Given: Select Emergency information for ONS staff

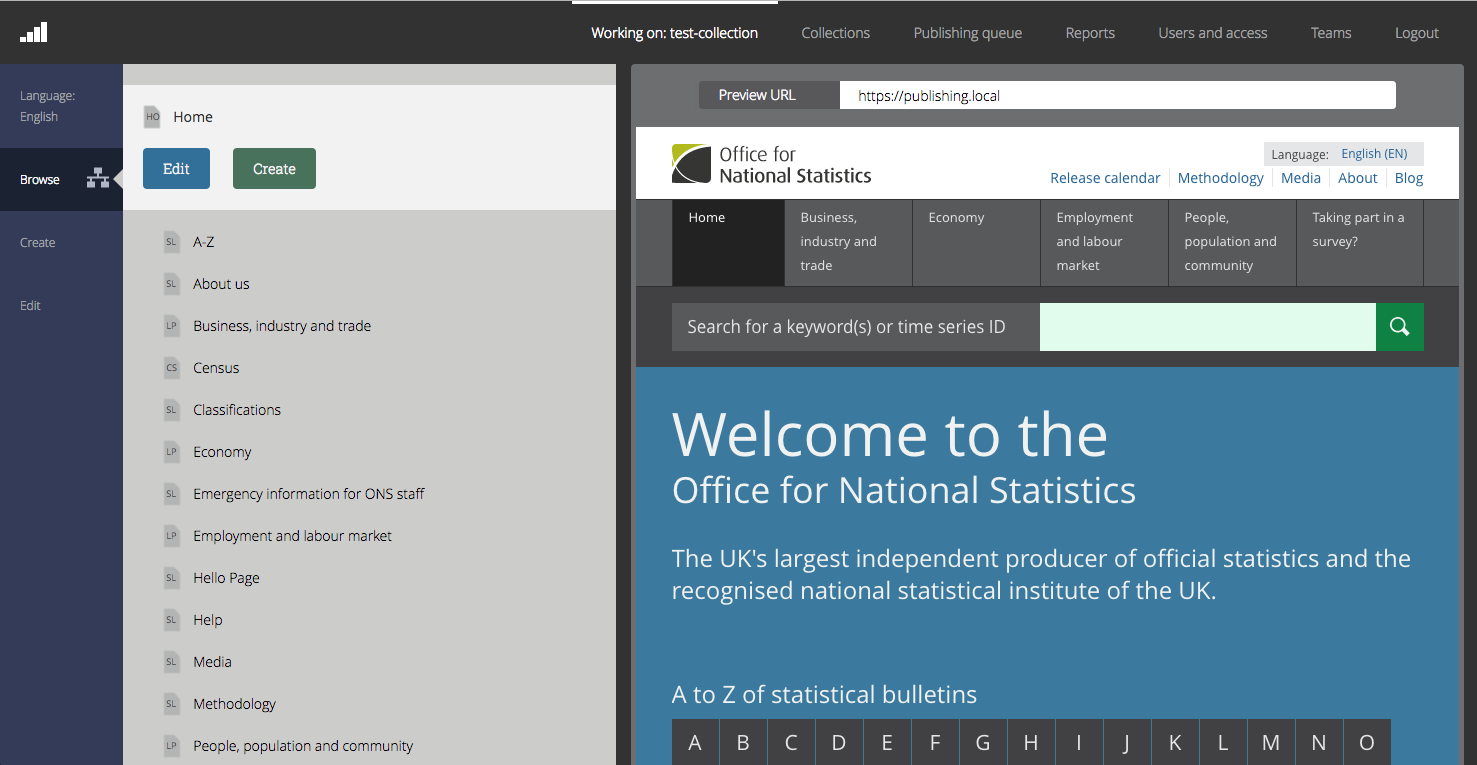Looking at the screenshot, I should click(309, 494).
